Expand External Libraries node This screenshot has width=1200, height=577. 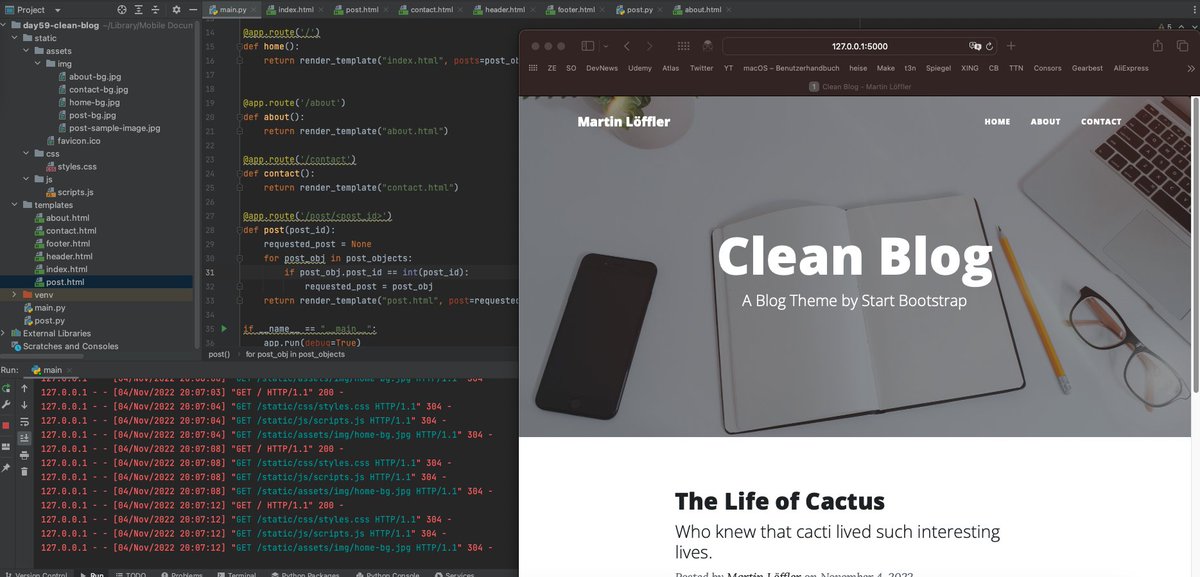tap(5, 333)
